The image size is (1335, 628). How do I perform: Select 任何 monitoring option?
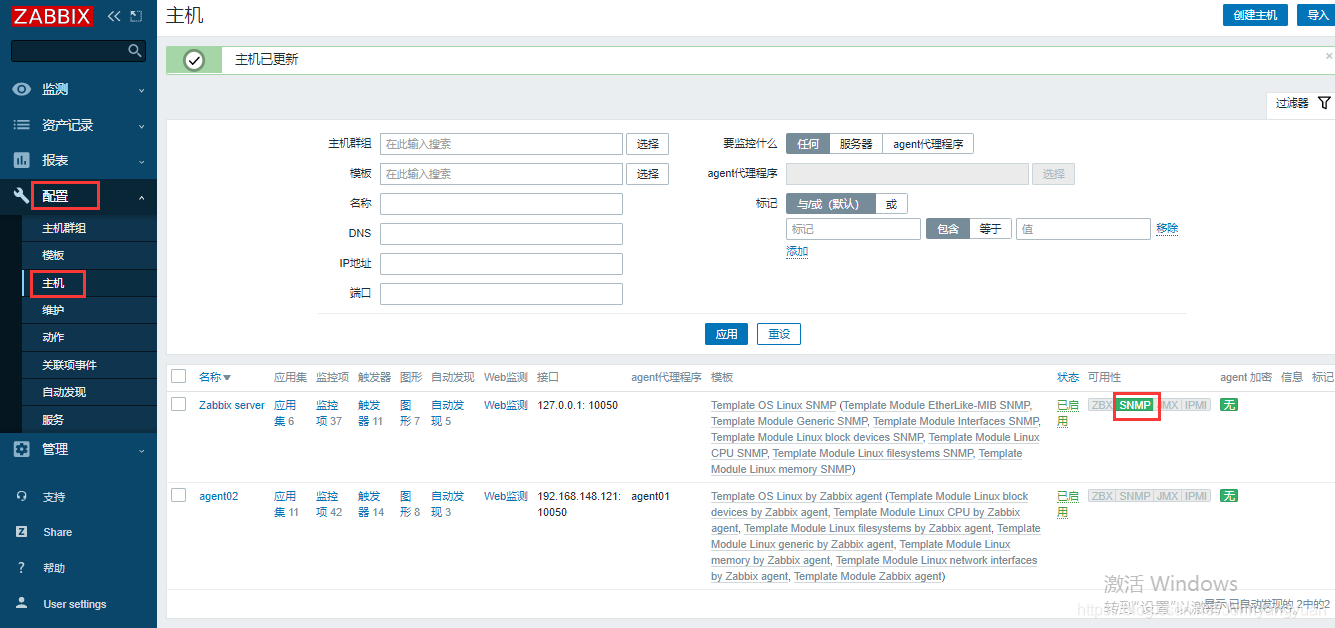click(x=808, y=144)
